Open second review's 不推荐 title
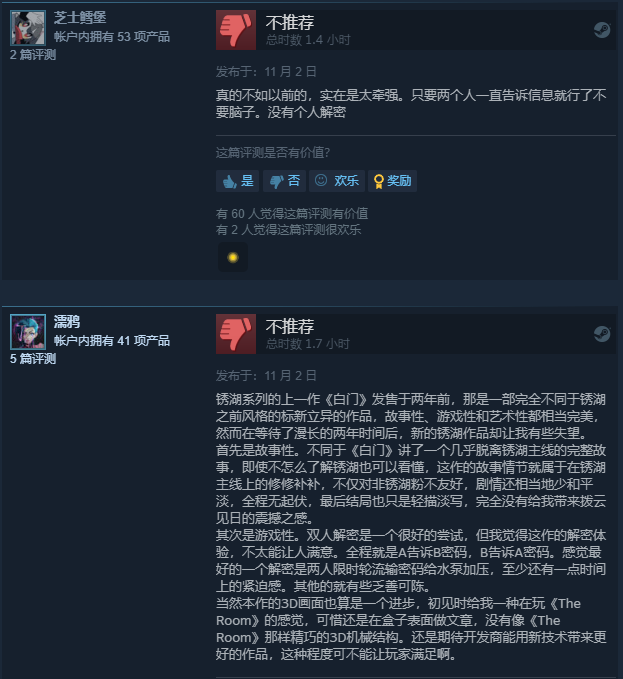The image size is (623, 679). [x=290, y=327]
